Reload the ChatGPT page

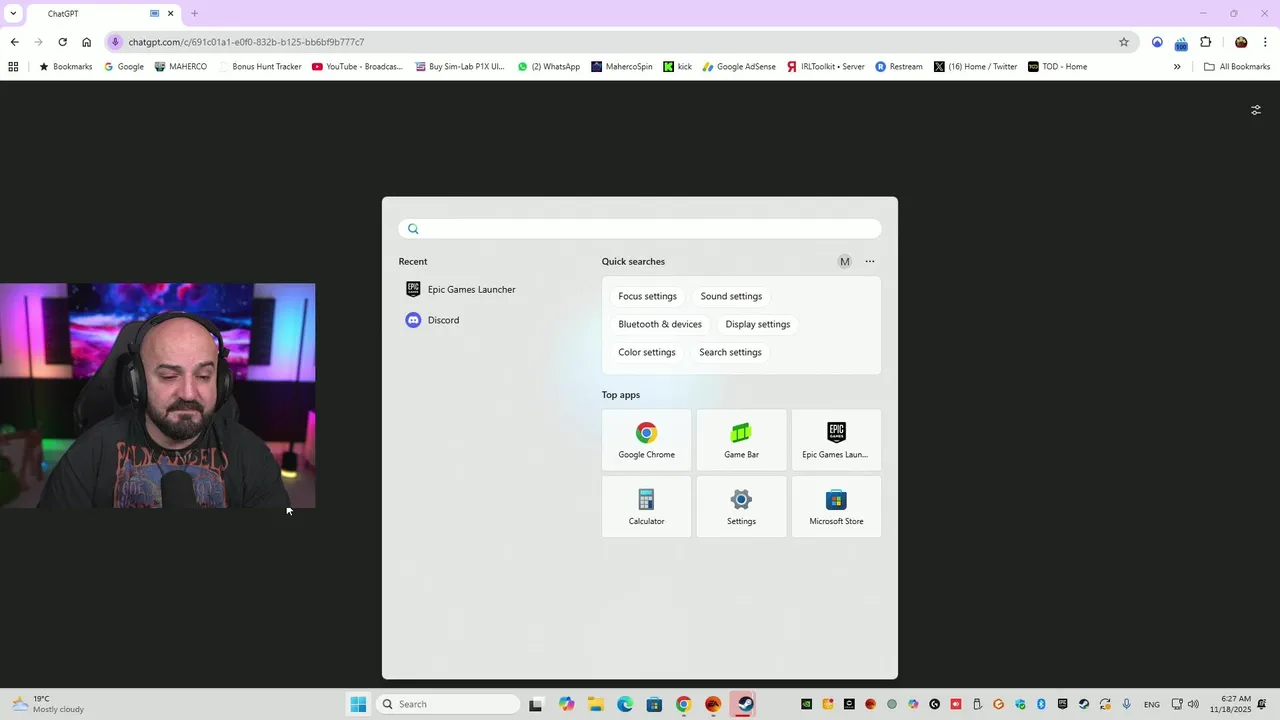tap(62, 42)
